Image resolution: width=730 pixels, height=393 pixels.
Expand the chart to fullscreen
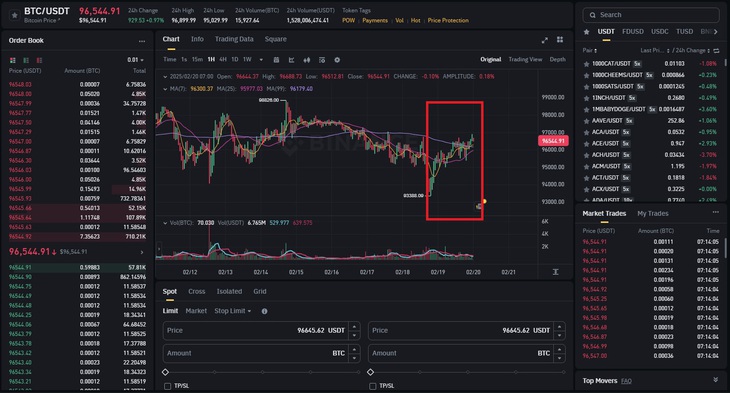coord(545,40)
